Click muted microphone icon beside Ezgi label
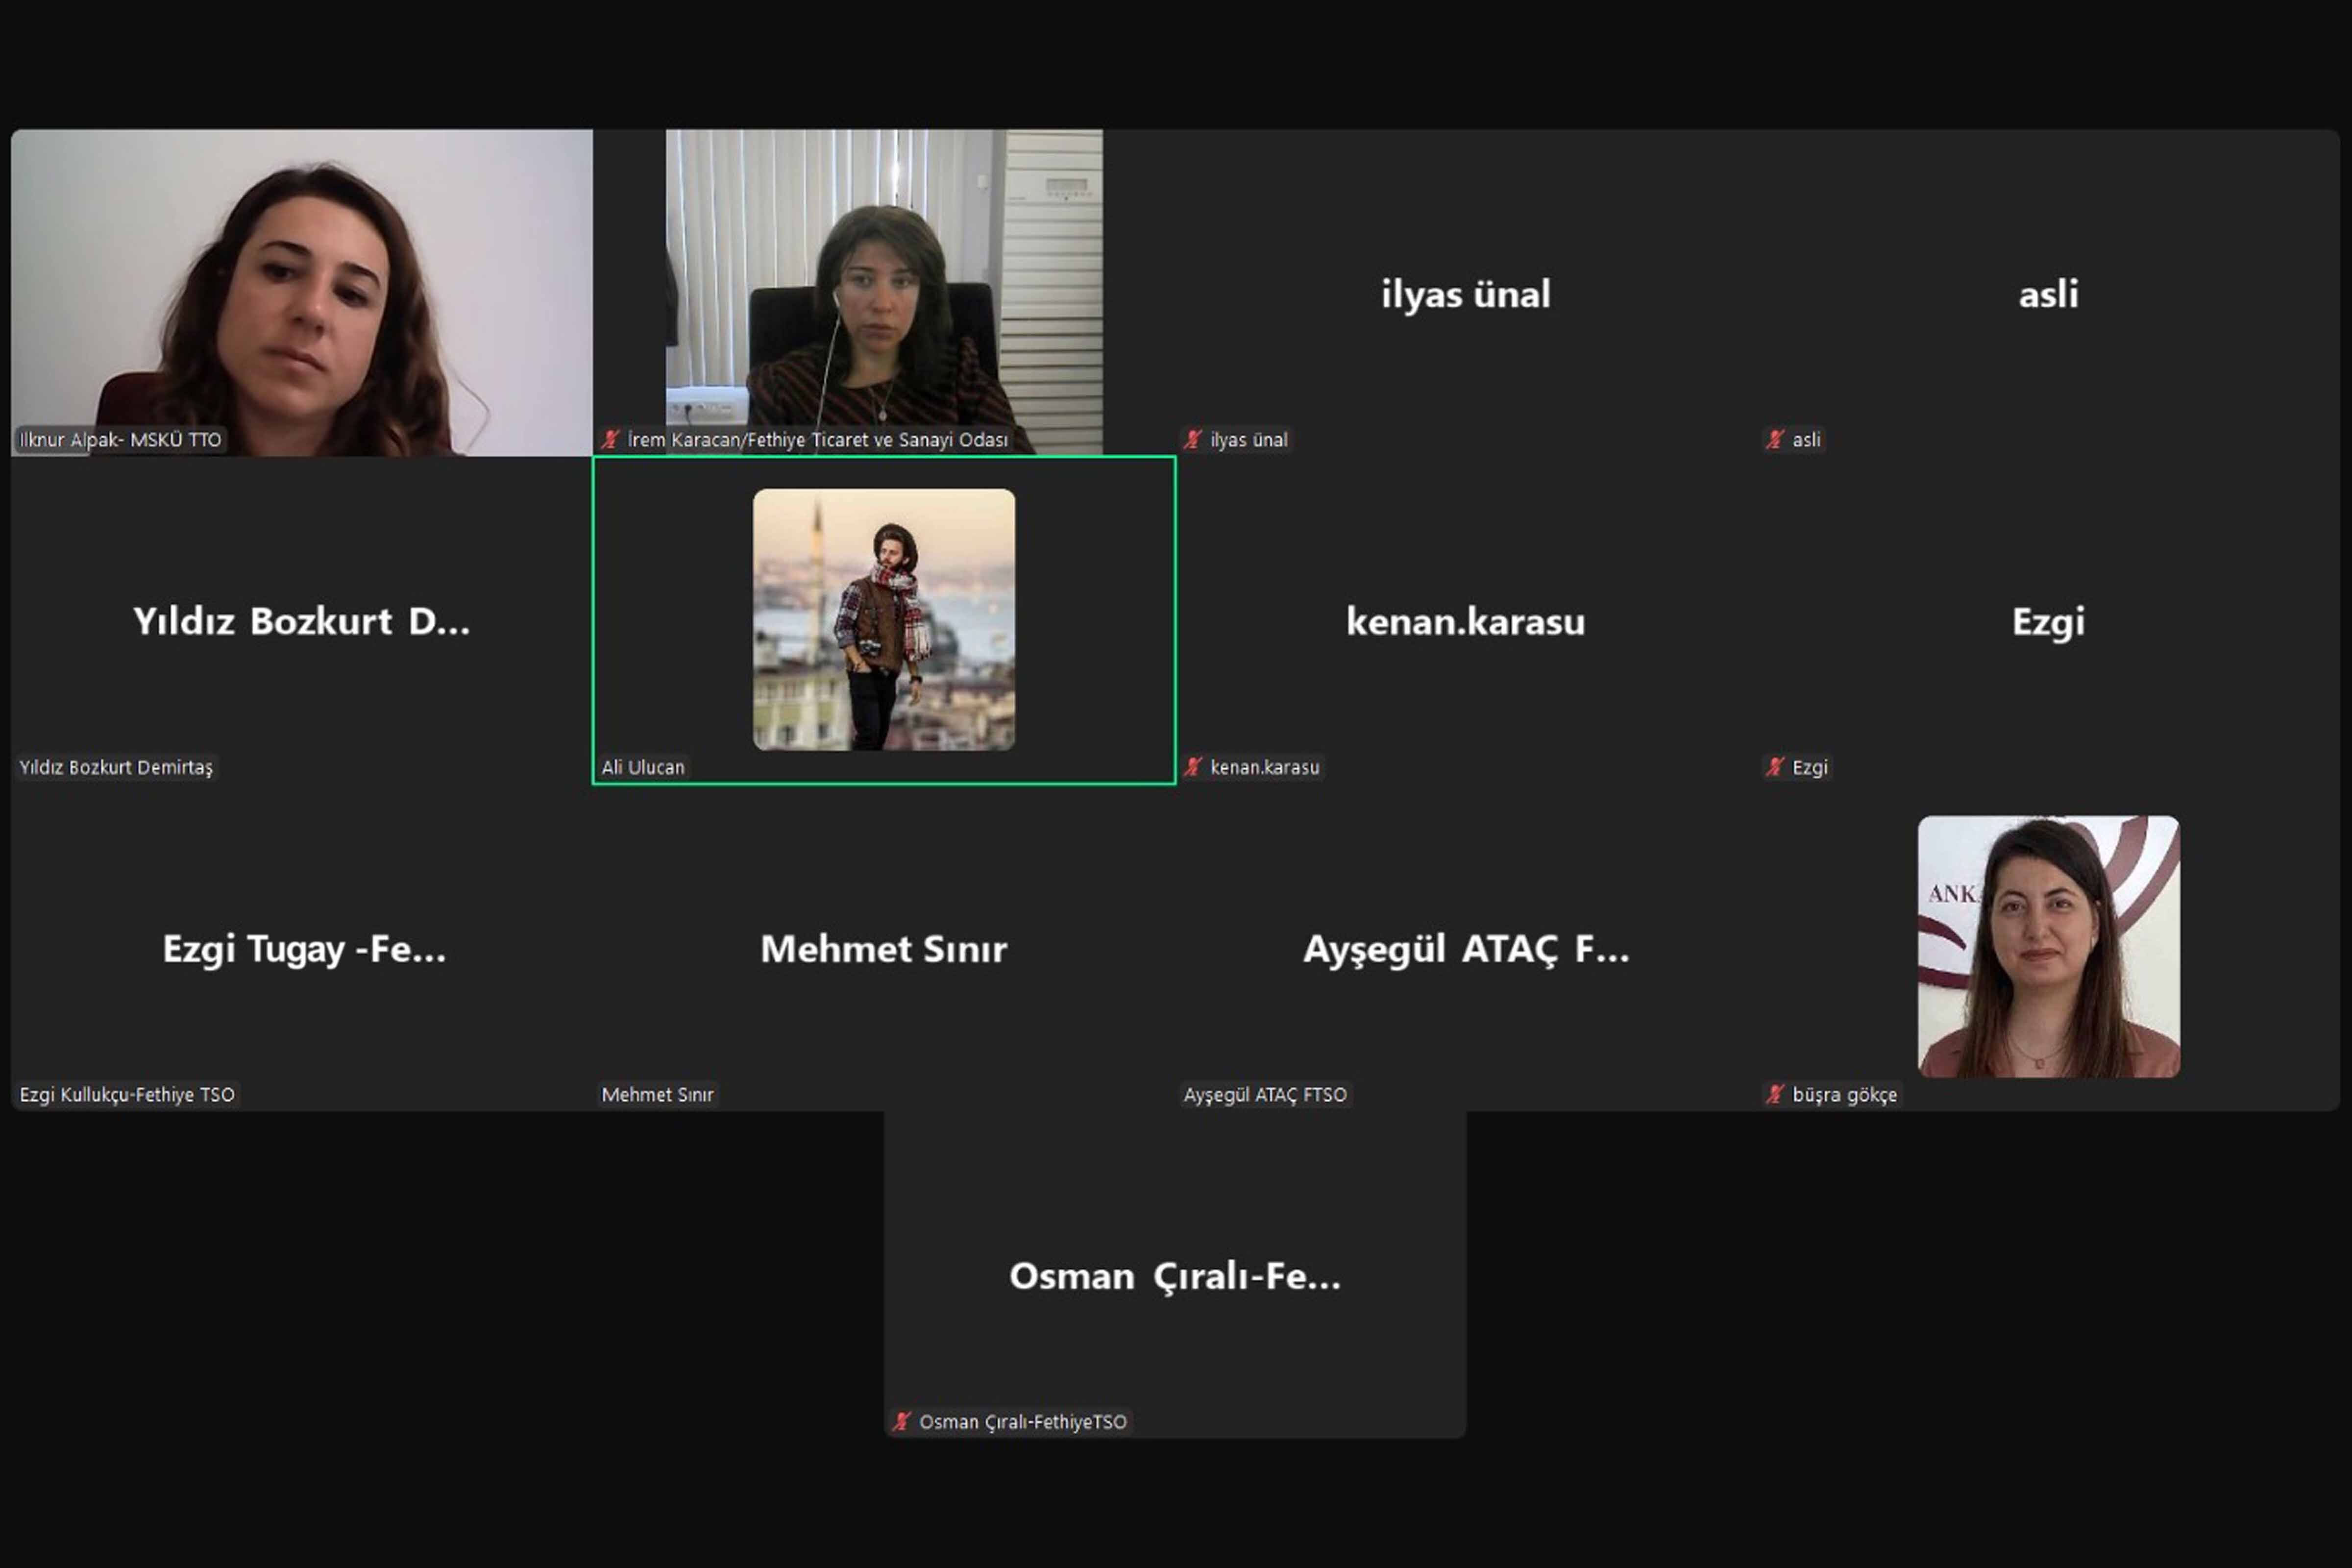Screen dimensions: 2352x1568 click(x=1774, y=767)
